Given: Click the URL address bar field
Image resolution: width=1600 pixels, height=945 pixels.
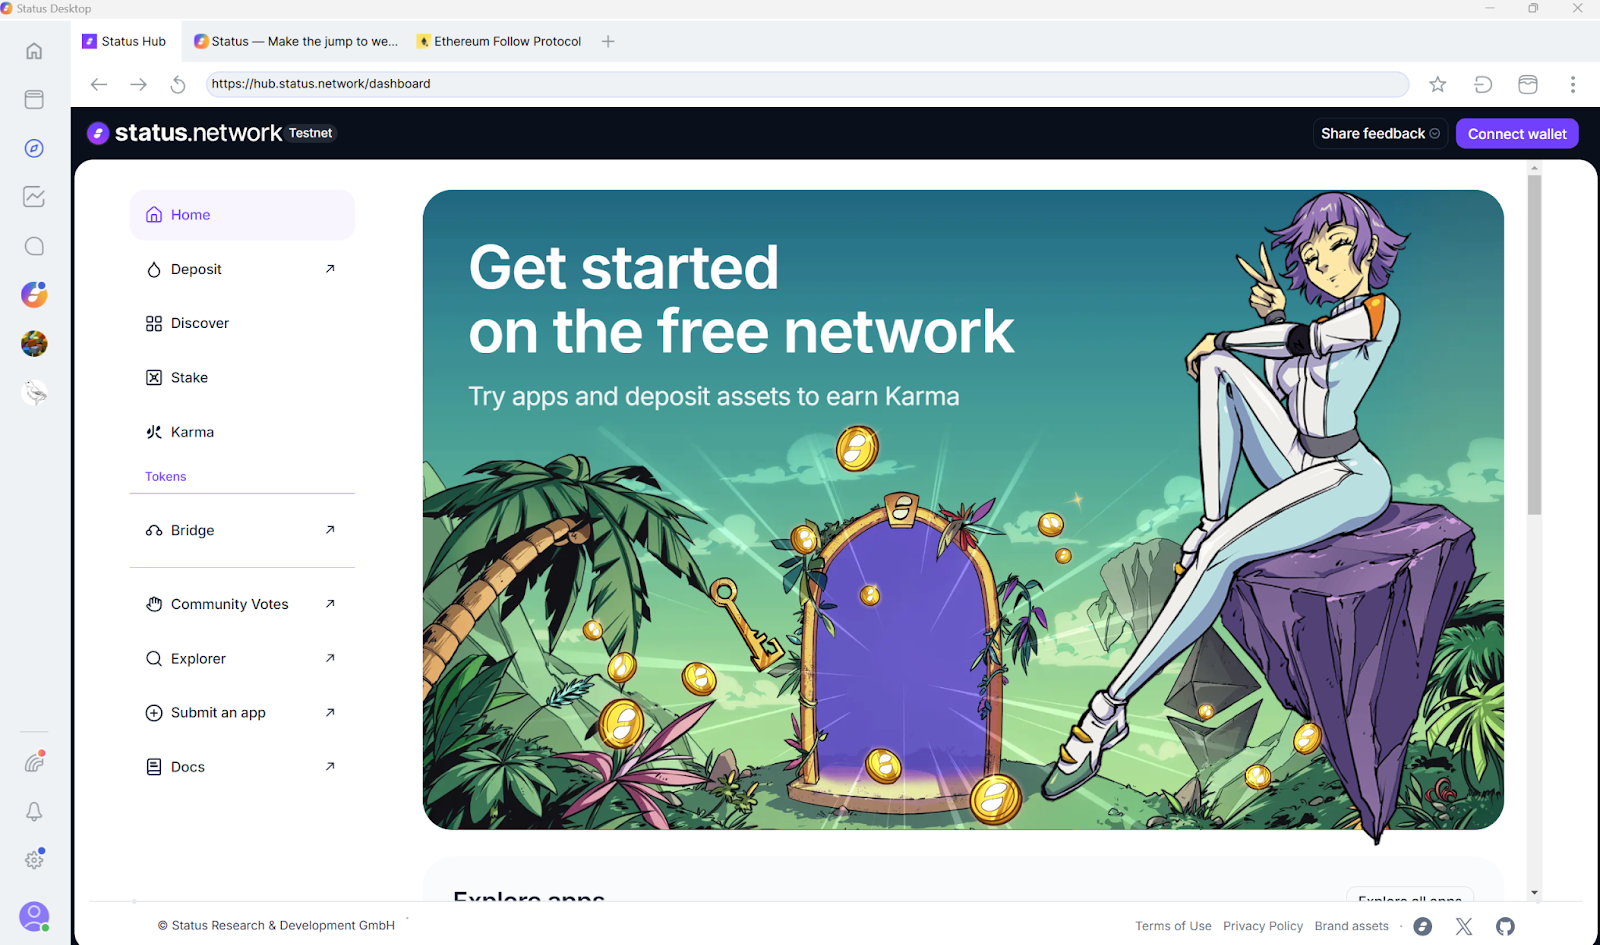Looking at the screenshot, I should [807, 84].
